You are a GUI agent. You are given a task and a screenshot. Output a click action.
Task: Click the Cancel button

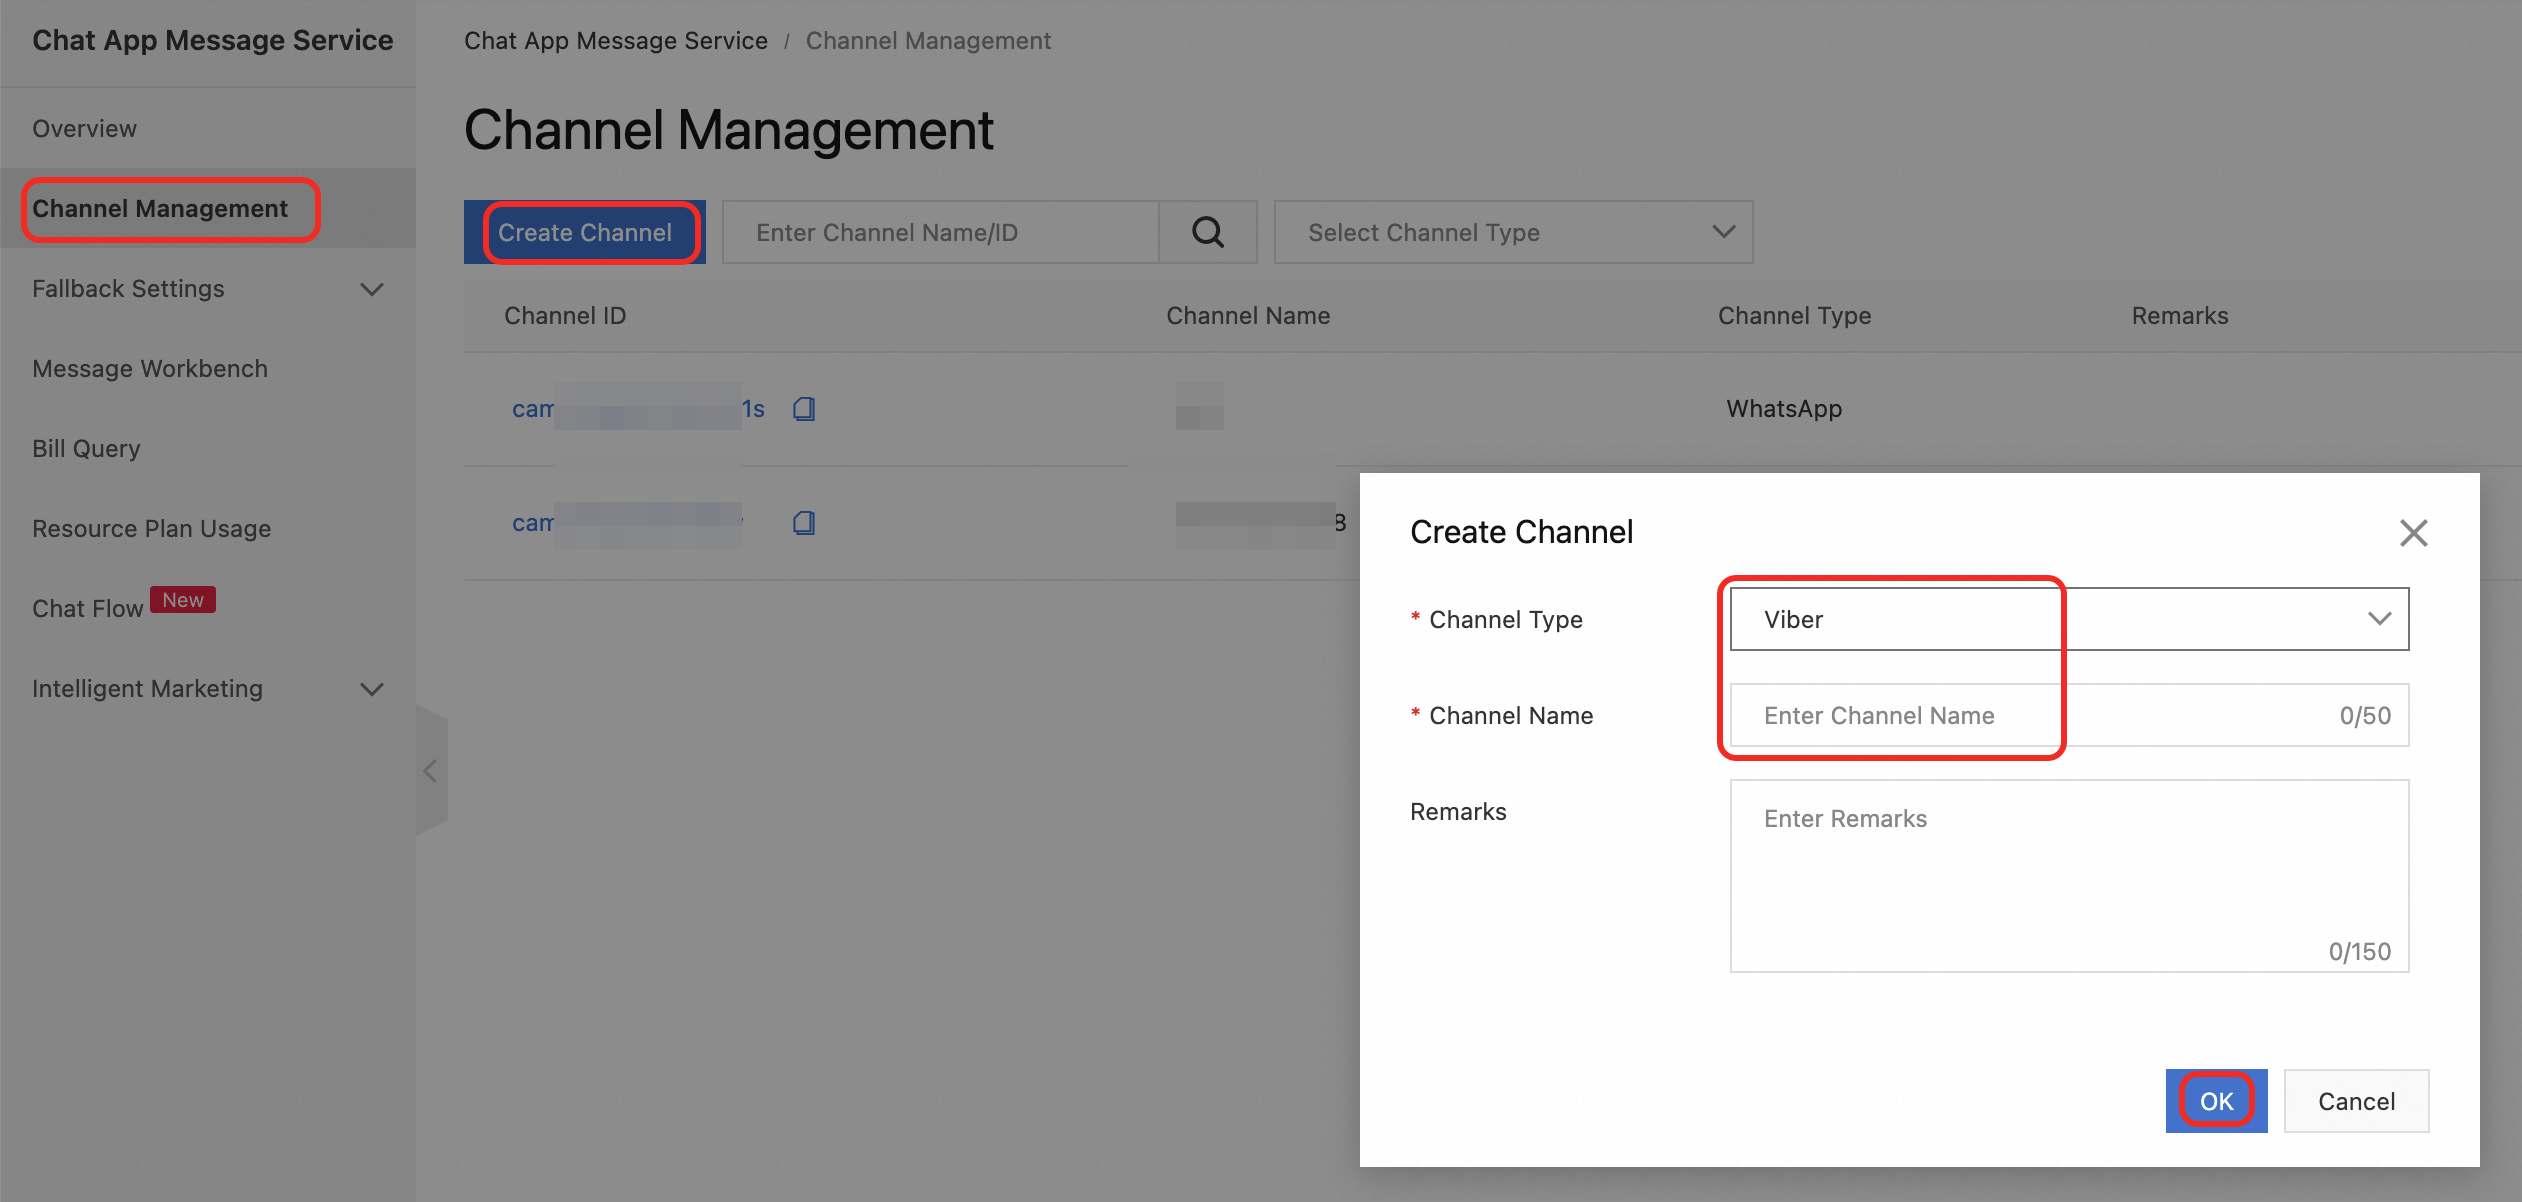pos(2355,1101)
